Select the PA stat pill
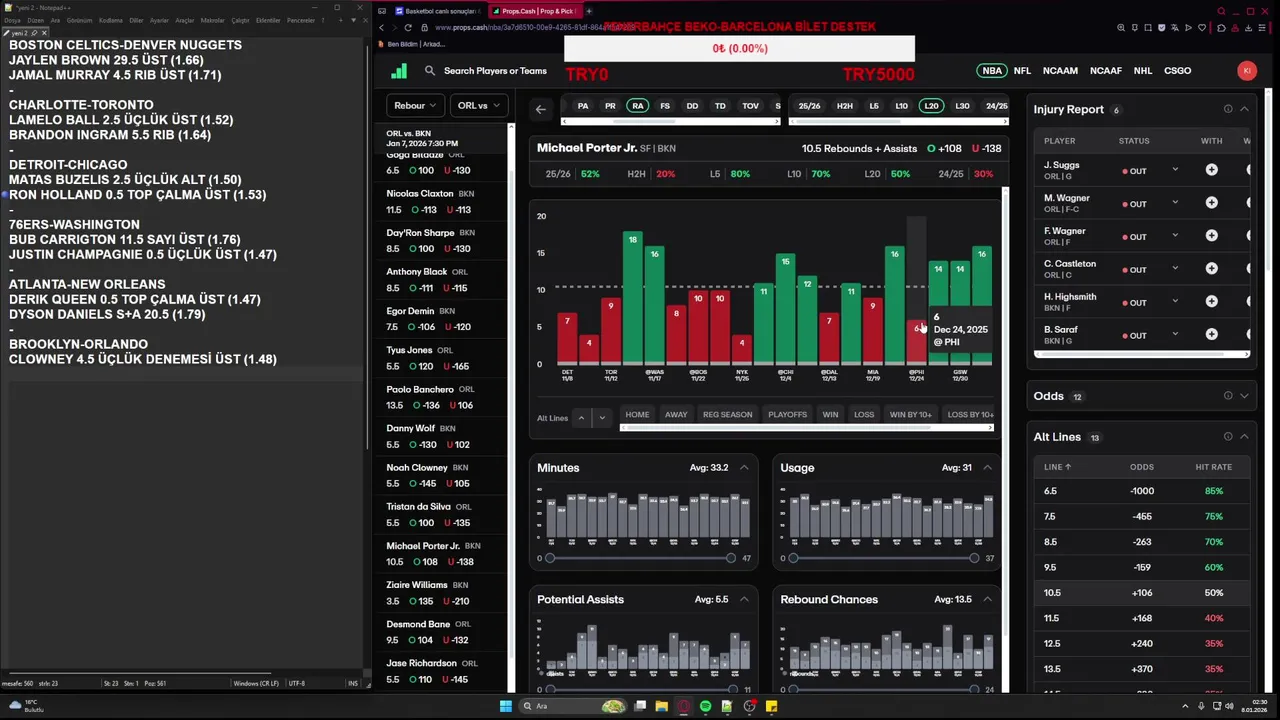Image resolution: width=1280 pixels, height=720 pixels. (x=583, y=106)
